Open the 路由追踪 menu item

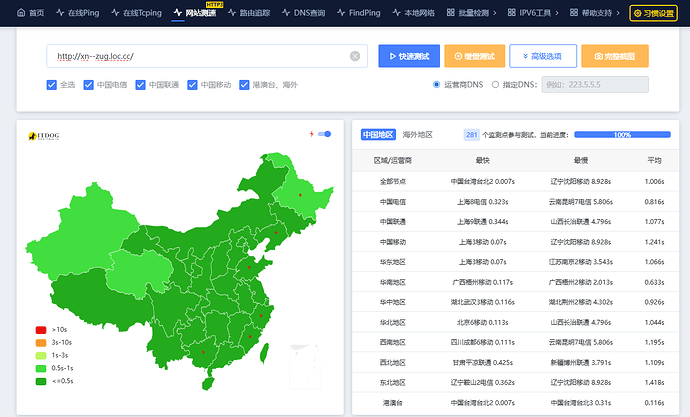coord(249,13)
